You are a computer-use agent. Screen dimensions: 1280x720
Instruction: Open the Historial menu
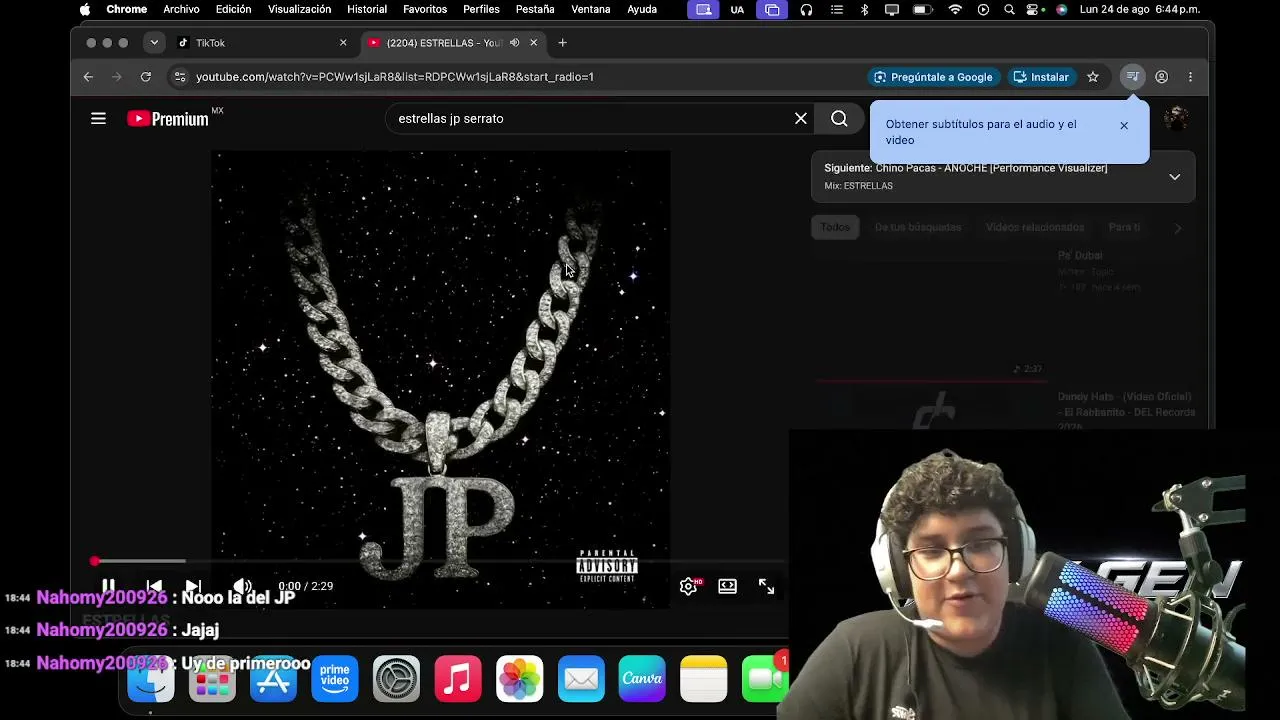[367, 10]
